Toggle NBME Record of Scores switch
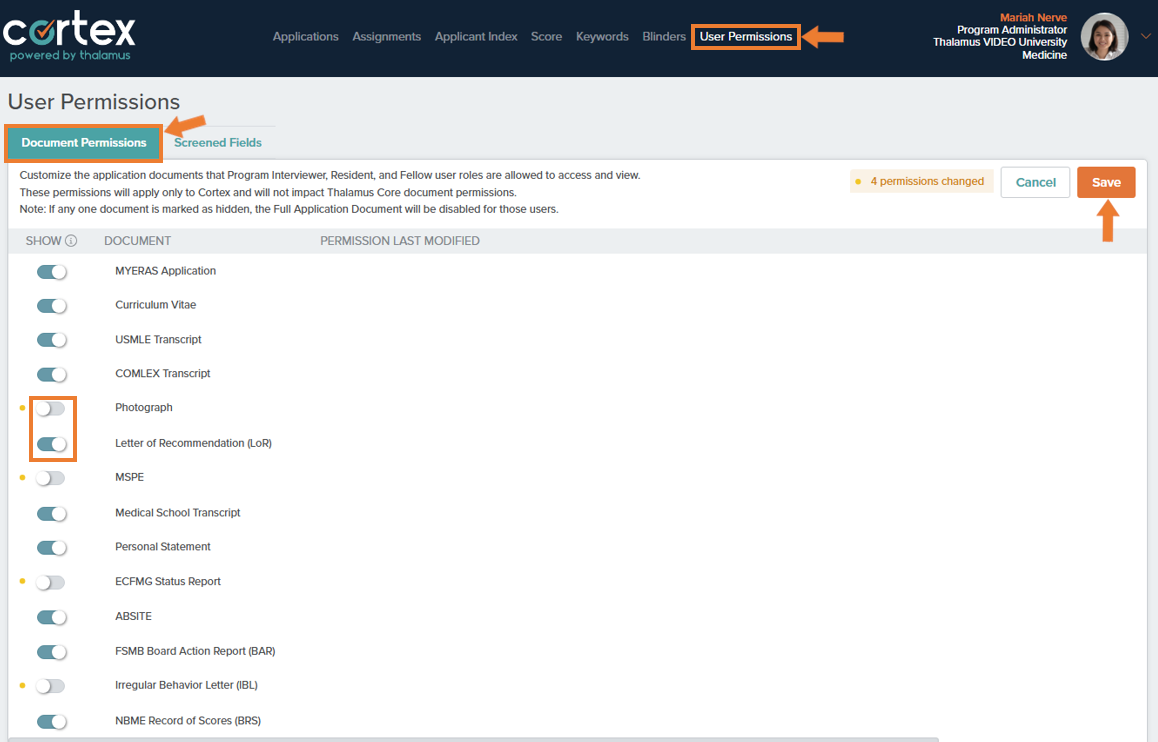This screenshot has height=742, width=1158. [x=52, y=721]
